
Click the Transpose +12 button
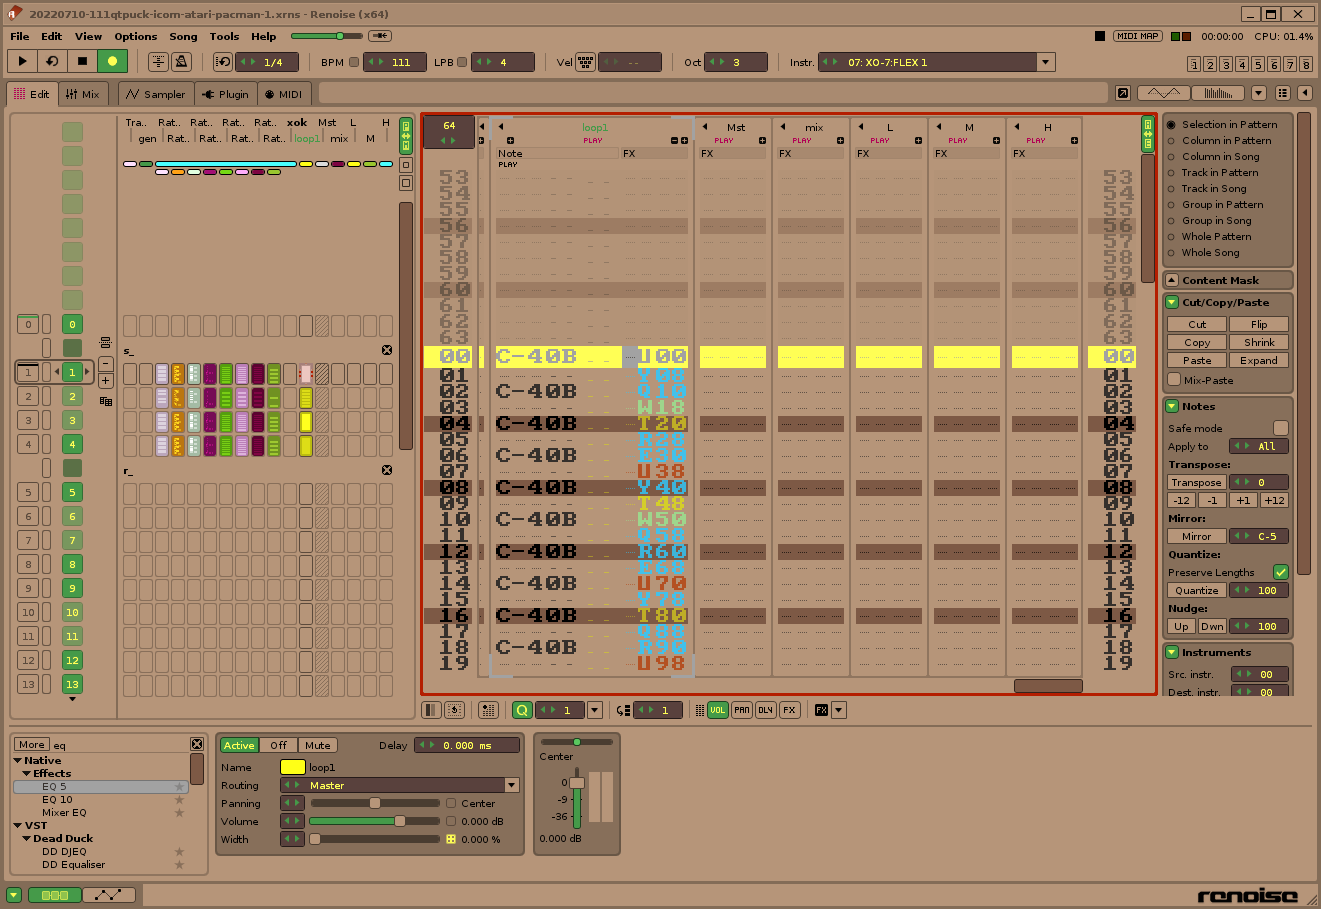coord(1272,500)
